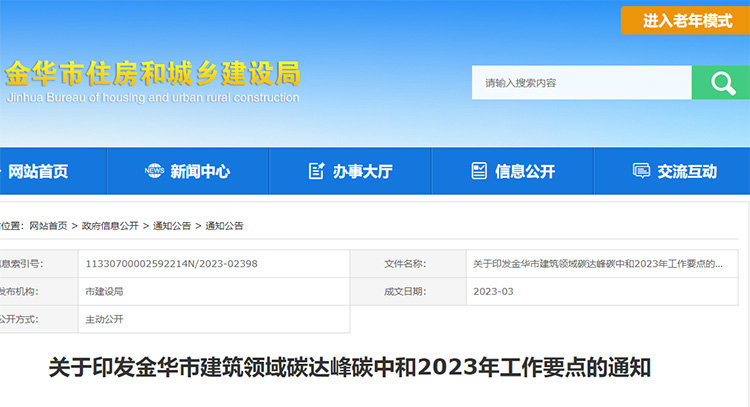Click the Jinhua Bureau English subtitle text
750x407 pixels.
152,98
